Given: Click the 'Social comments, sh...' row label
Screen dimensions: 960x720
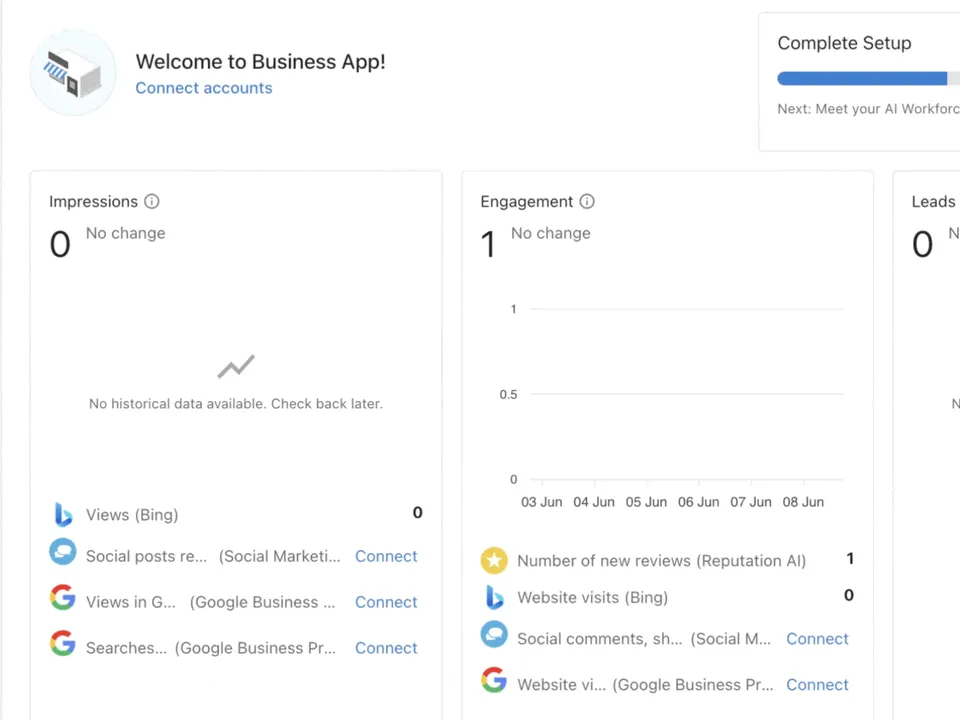Looking at the screenshot, I should pyautogui.click(x=599, y=639).
